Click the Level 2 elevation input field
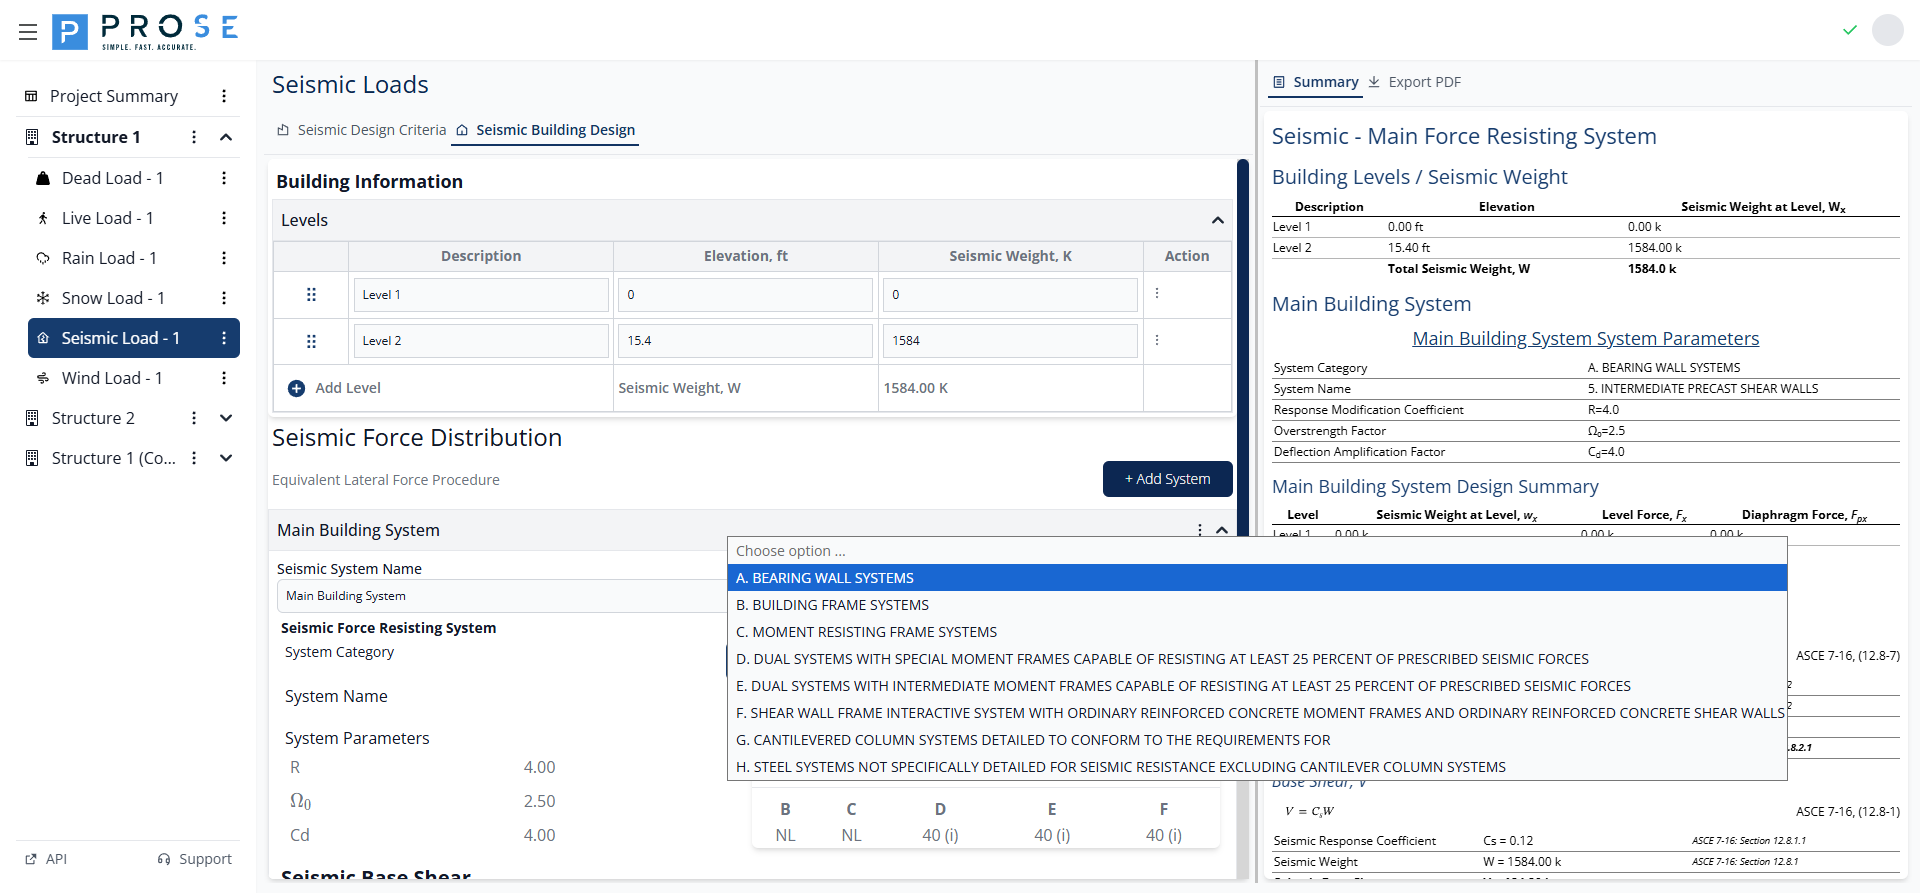The image size is (1920, 893). tap(745, 341)
